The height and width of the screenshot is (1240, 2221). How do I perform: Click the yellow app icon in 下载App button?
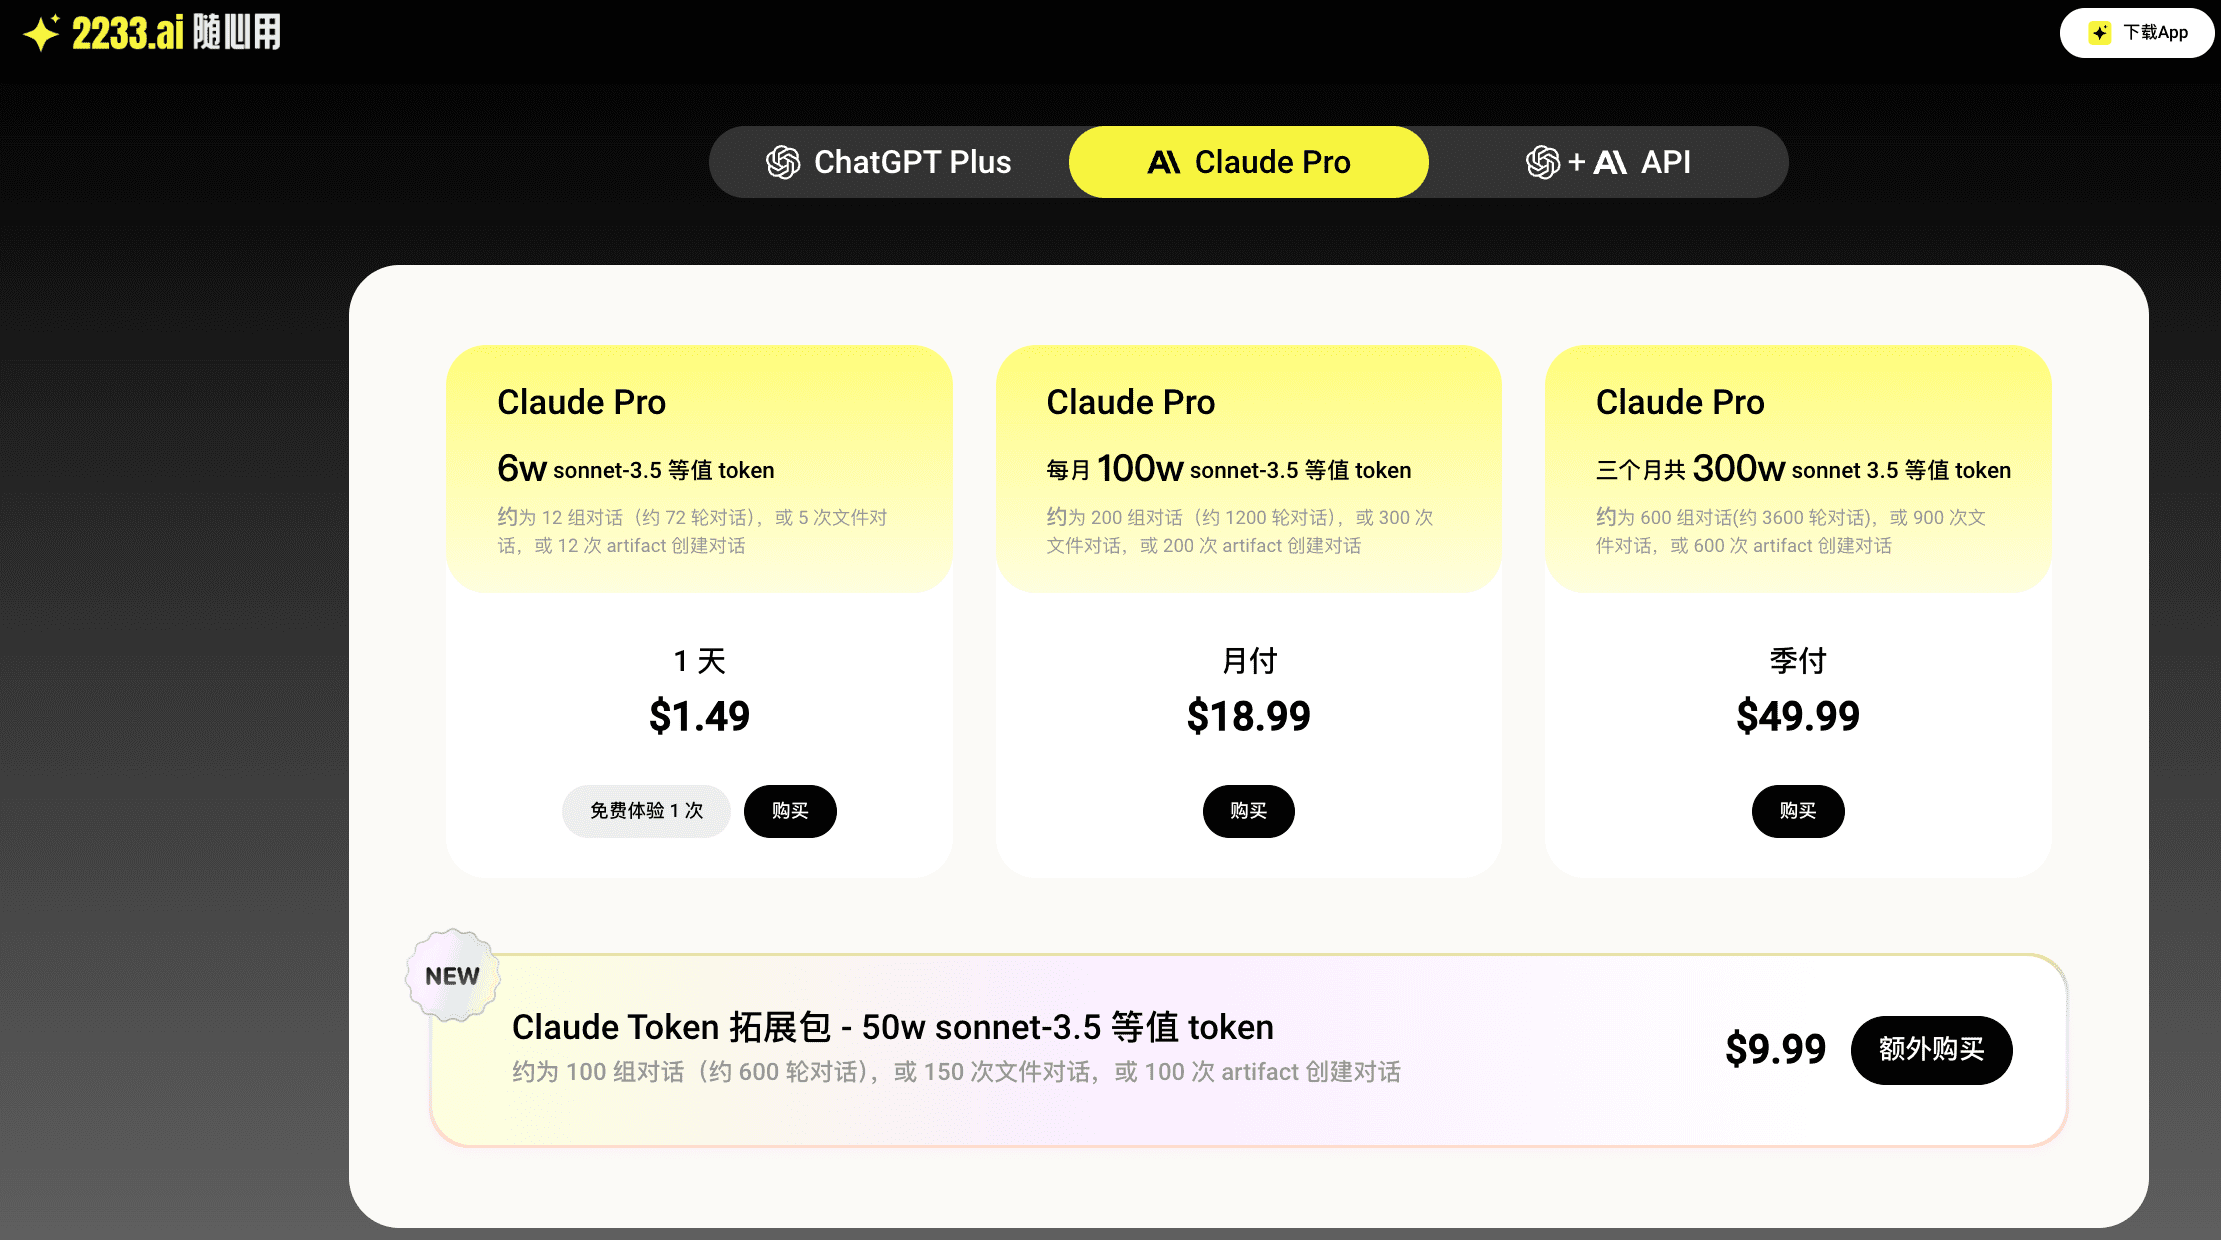2100,33
